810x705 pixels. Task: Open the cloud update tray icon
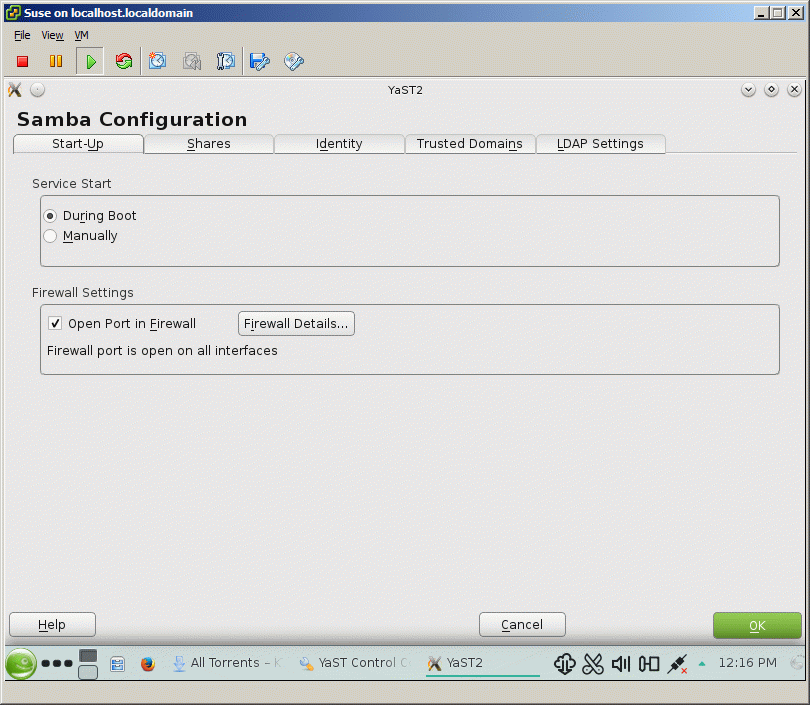pyautogui.click(x=565, y=664)
